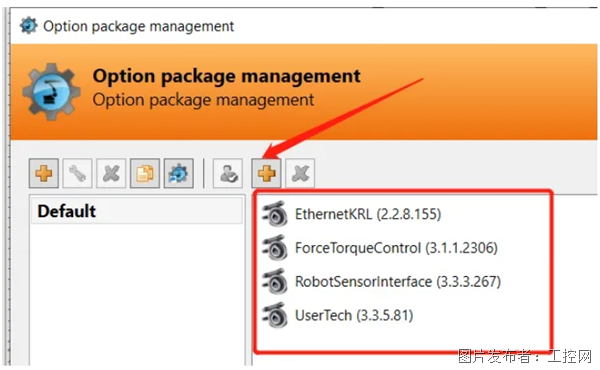Choose RobotSensorInterface (3.3.3.267) entry
The height and width of the screenshot is (370, 600).
[x=398, y=282]
